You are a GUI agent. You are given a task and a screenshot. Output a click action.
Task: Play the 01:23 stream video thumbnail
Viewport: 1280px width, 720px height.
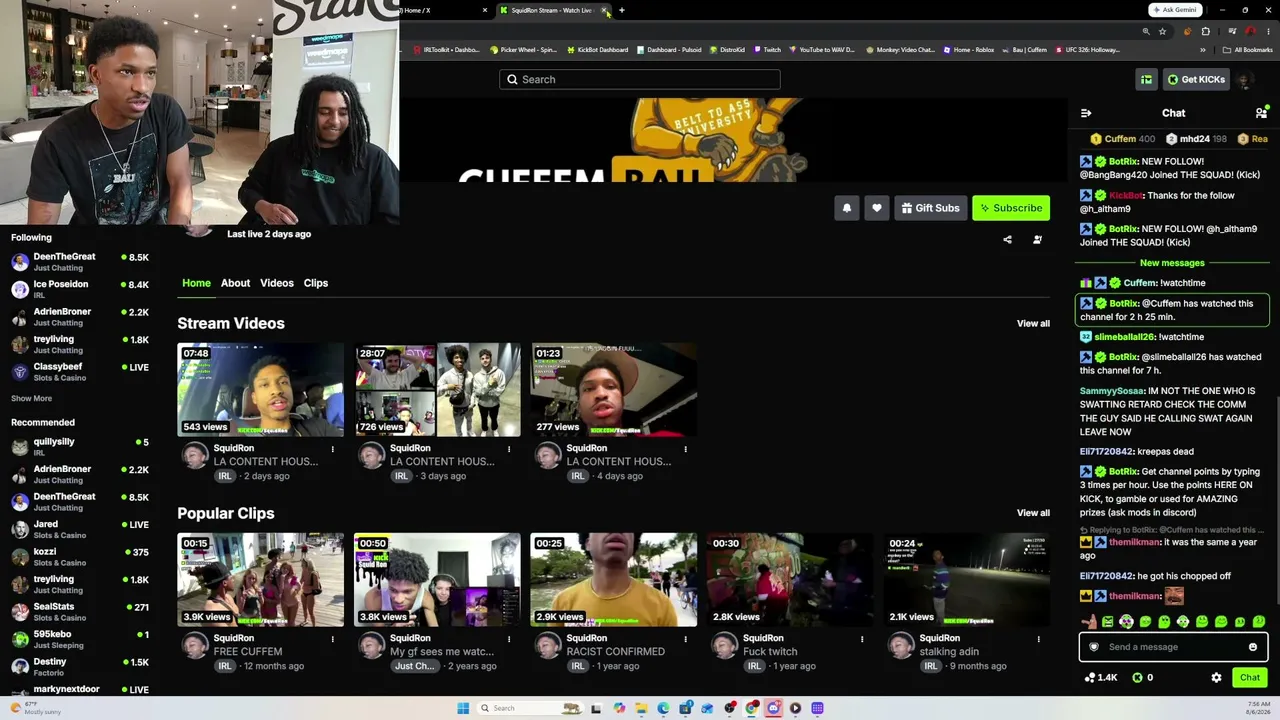pyautogui.click(x=614, y=390)
